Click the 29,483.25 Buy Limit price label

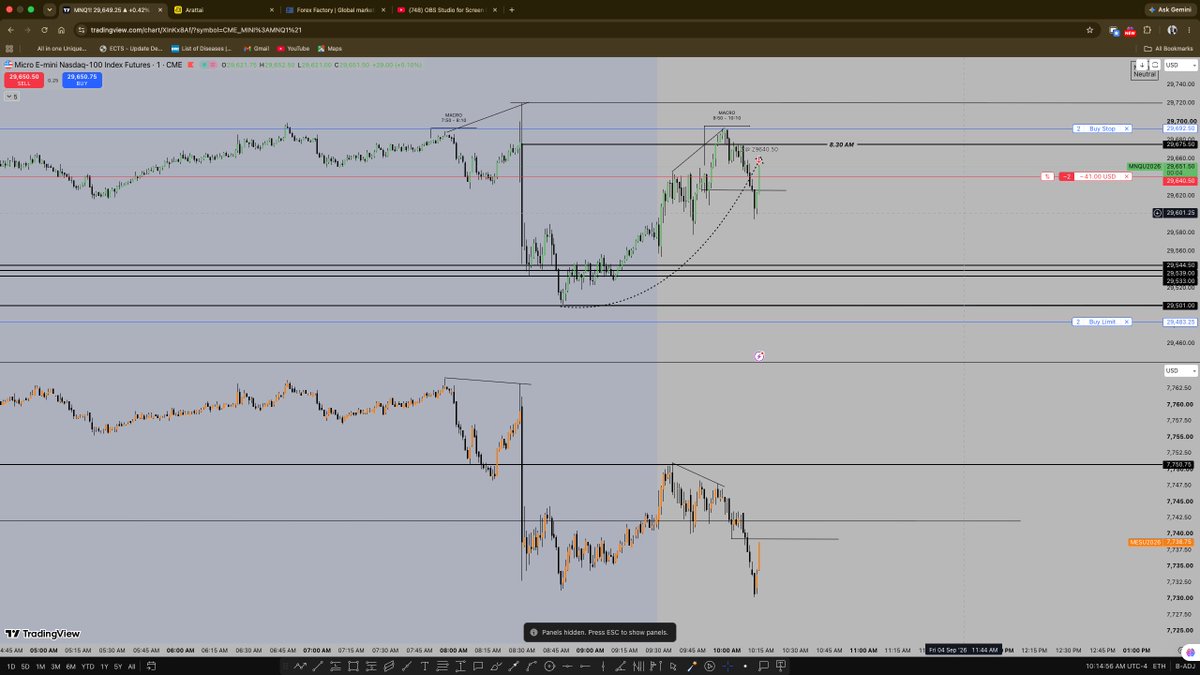pyautogui.click(x=1178, y=322)
